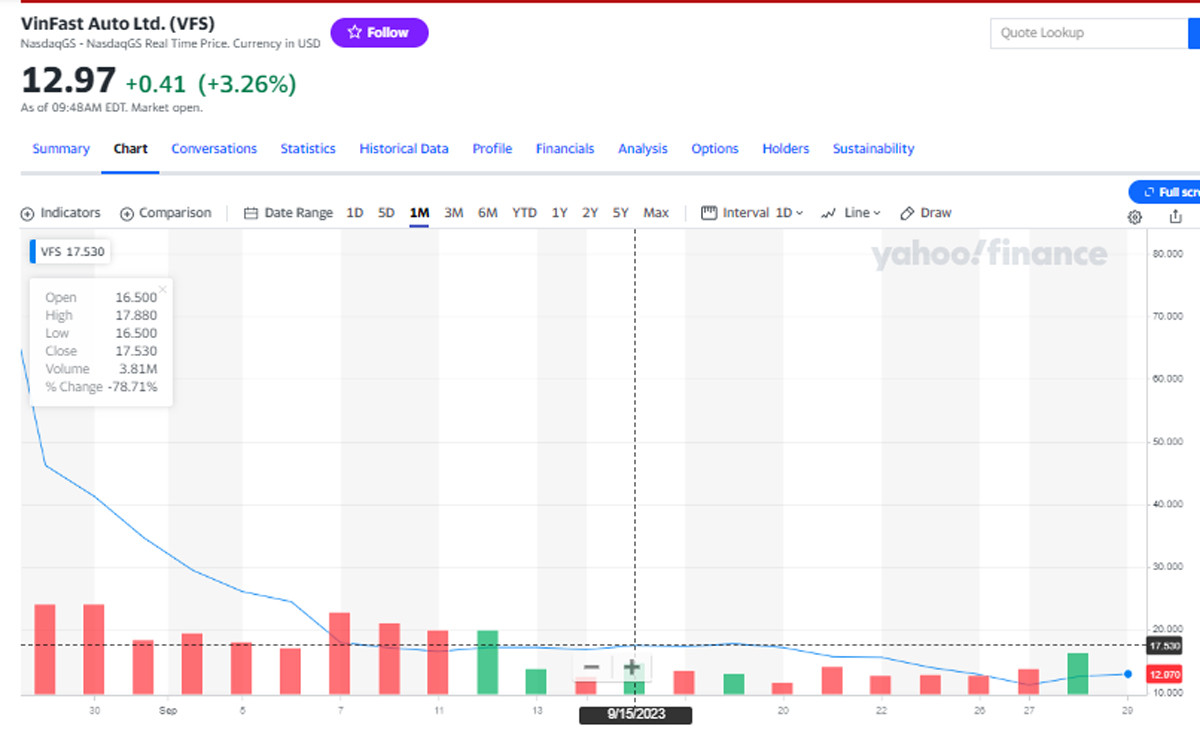Switch to the Historical Data tab
The width and height of the screenshot is (1200, 735).
404,149
